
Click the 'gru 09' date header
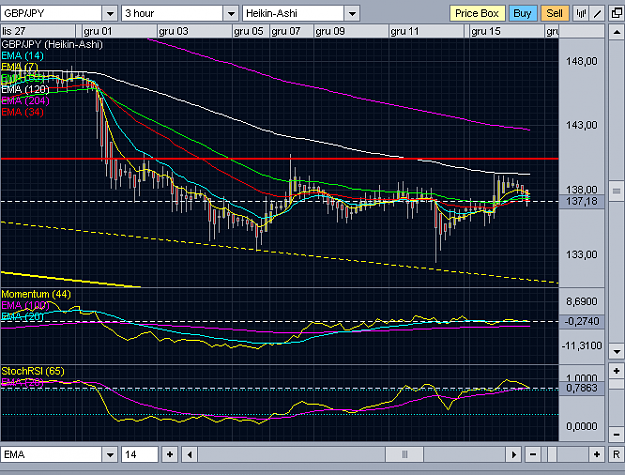(330, 31)
